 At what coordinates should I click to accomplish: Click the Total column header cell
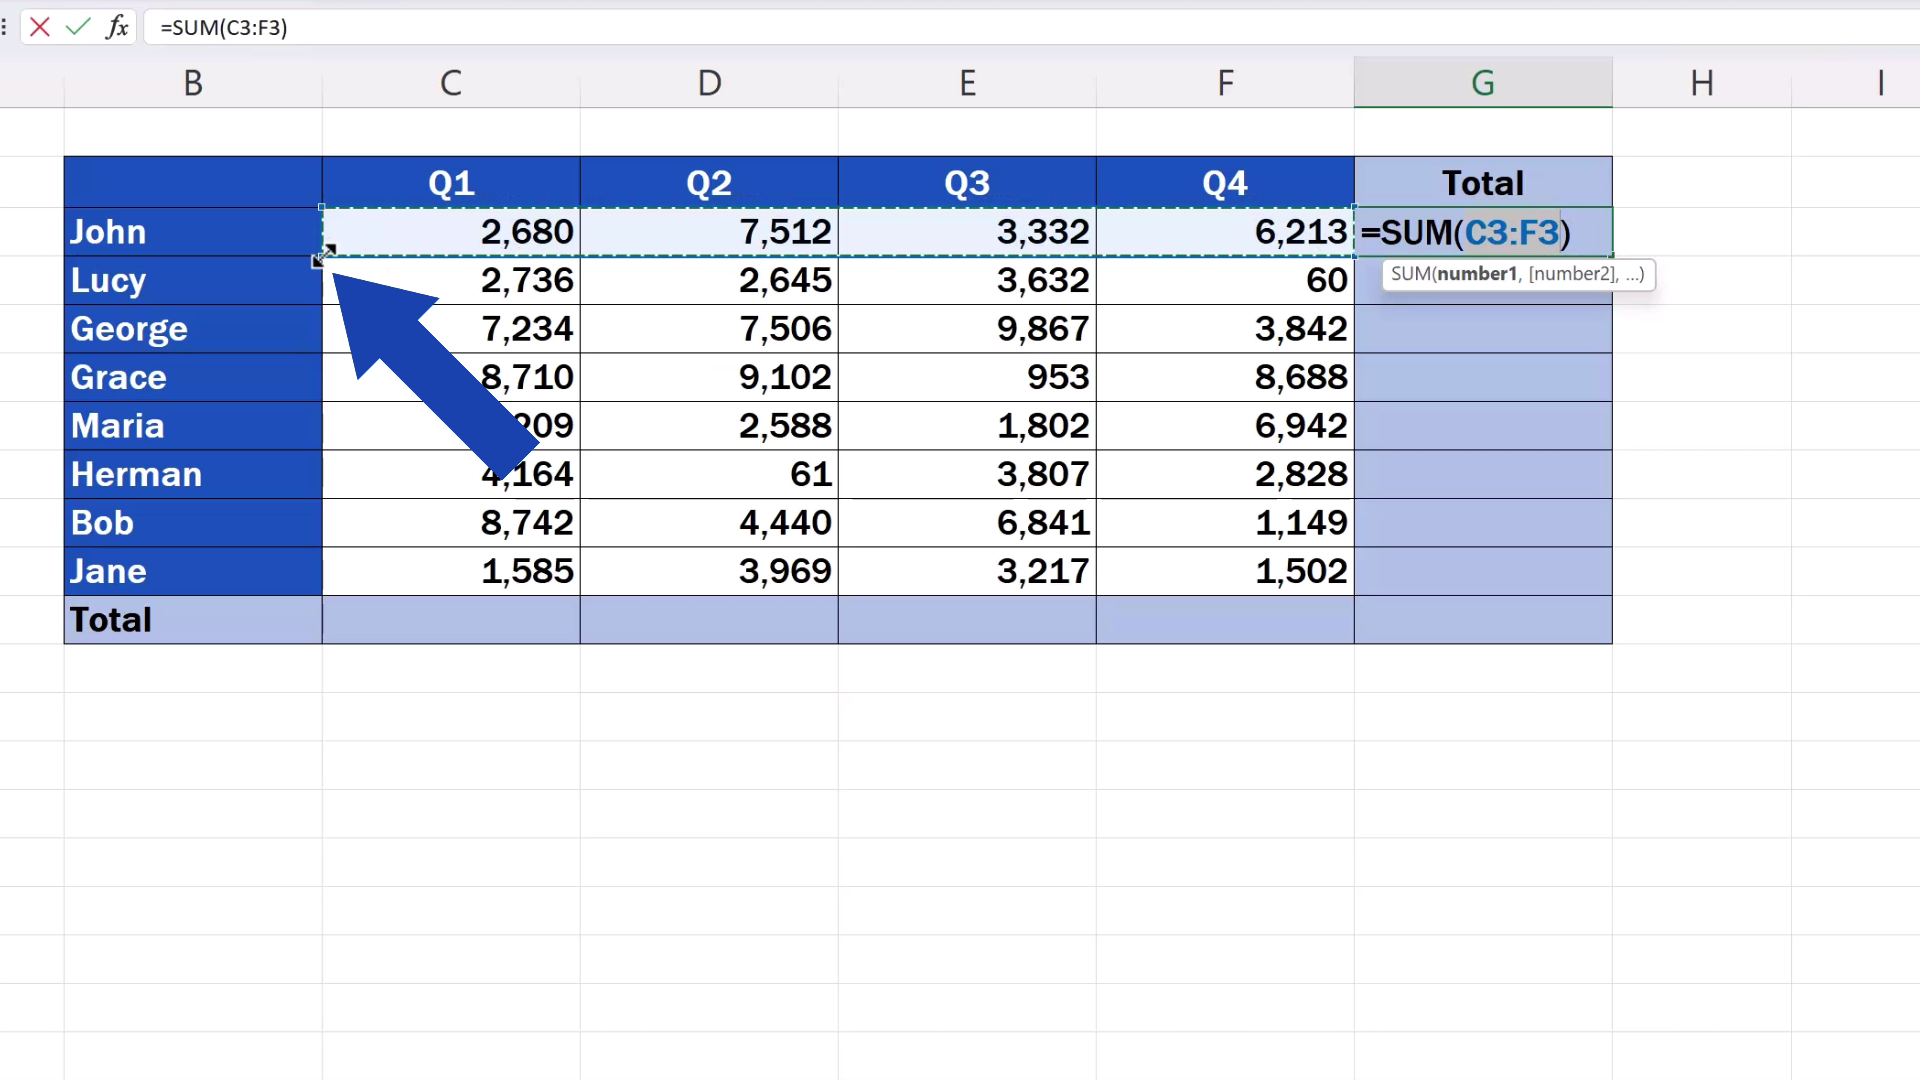pyautogui.click(x=1483, y=181)
